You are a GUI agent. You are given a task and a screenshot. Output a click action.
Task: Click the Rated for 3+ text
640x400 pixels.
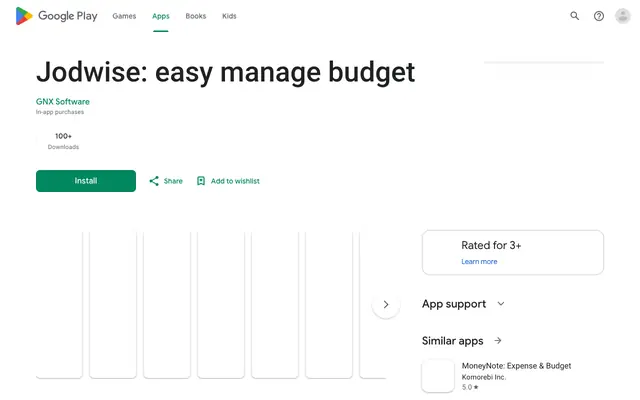pyautogui.click(x=491, y=245)
